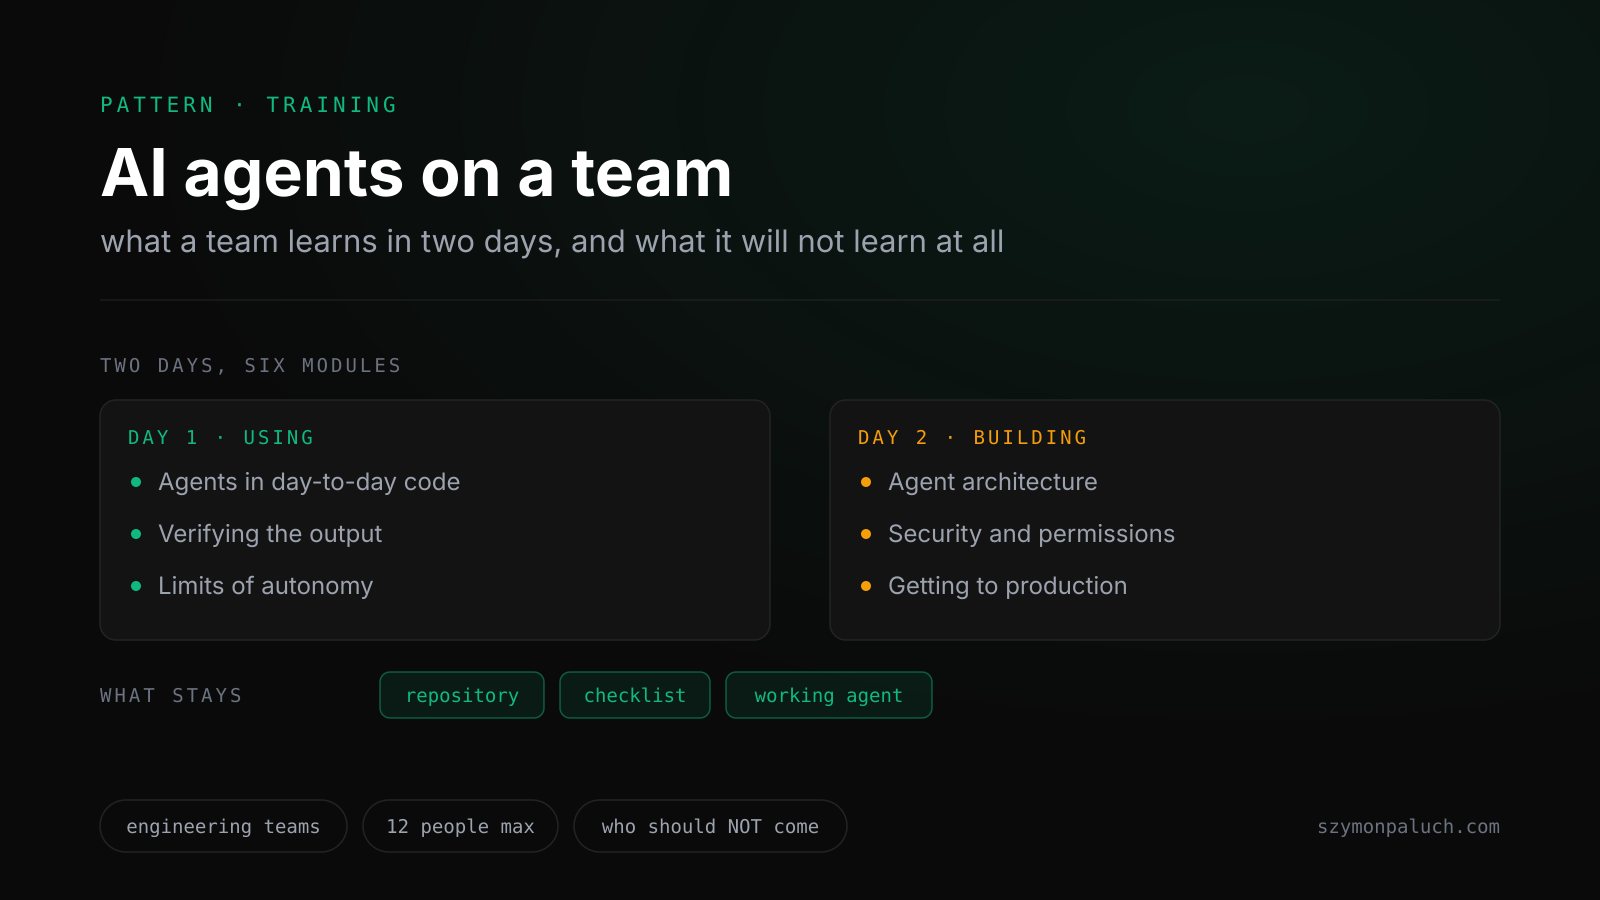Select 'Agents in day-to-day code' item
The height and width of the screenshot is (900, 1600).
coord(309,482)
